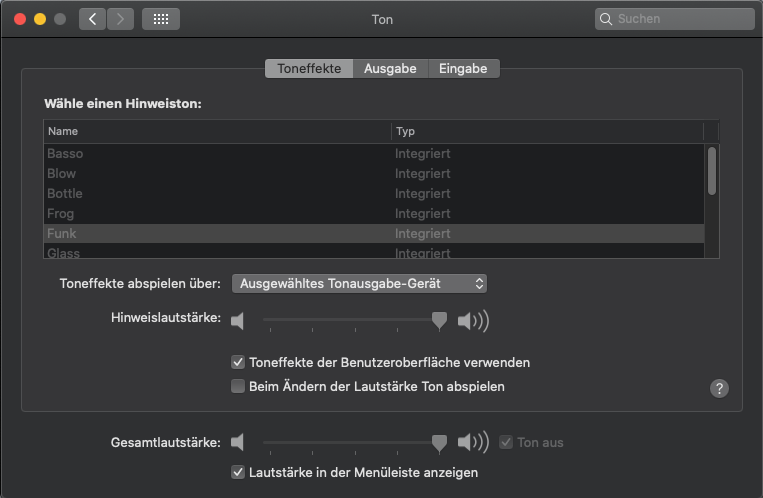Click magnifier icon in search field
The height and width of the screenshot is (498, 763).
606,19
